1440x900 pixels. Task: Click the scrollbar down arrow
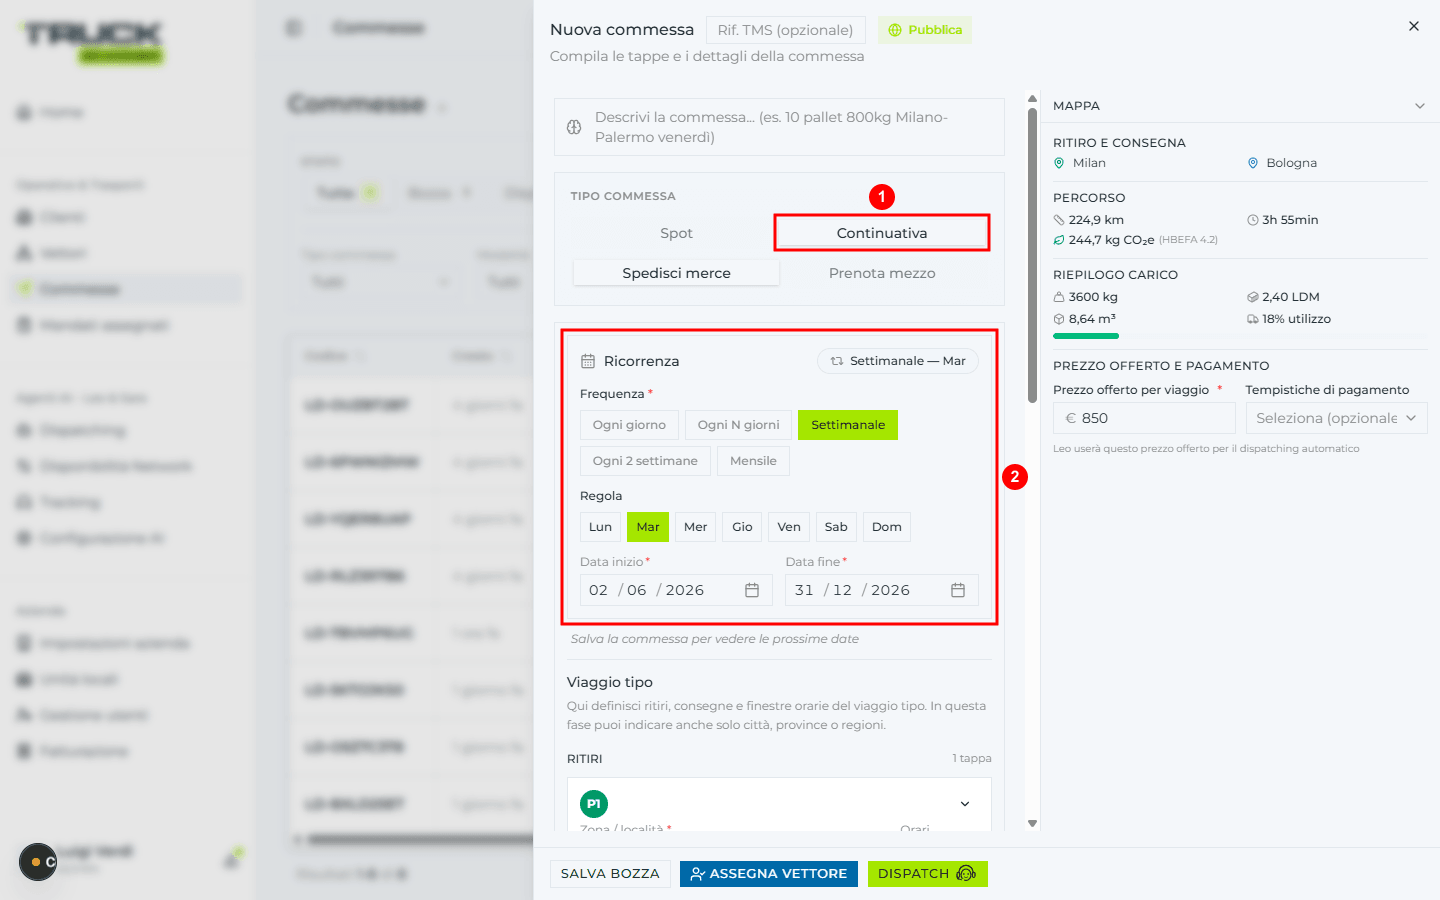[1032, 824]
